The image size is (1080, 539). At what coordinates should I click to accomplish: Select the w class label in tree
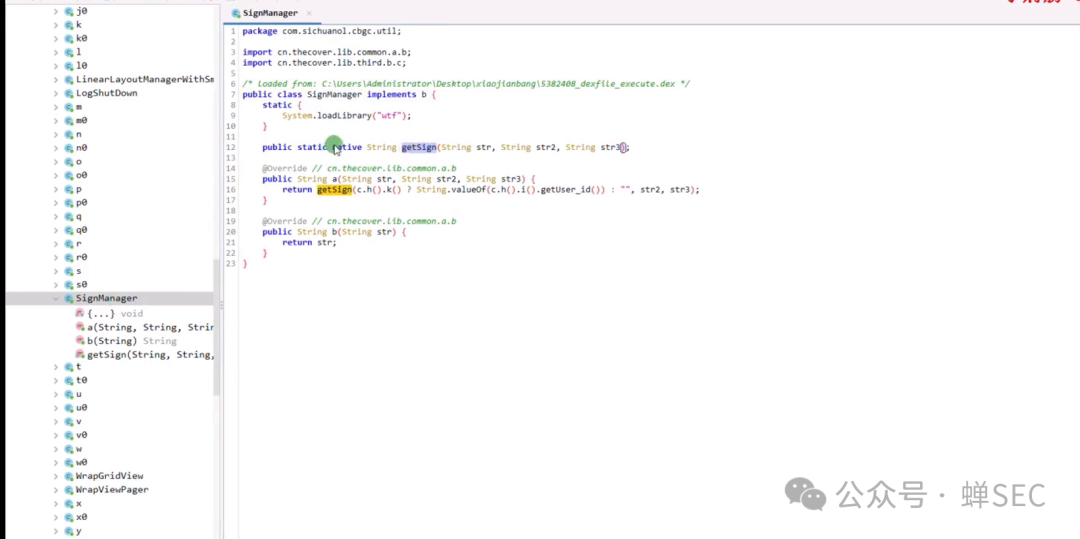(x=79, y=449)
